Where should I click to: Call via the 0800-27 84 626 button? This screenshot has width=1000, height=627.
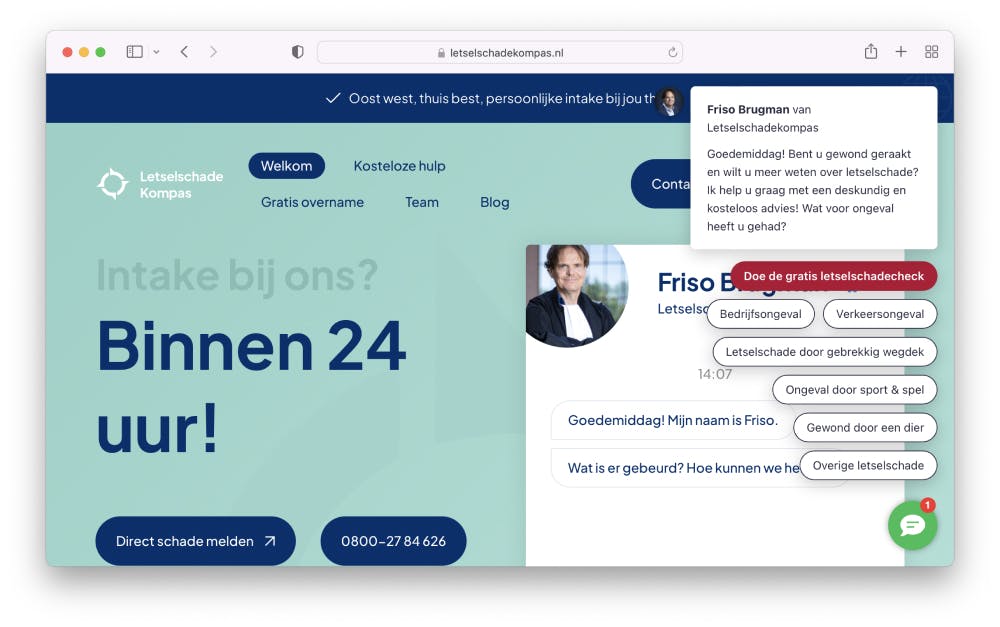(x=393, y=541)
